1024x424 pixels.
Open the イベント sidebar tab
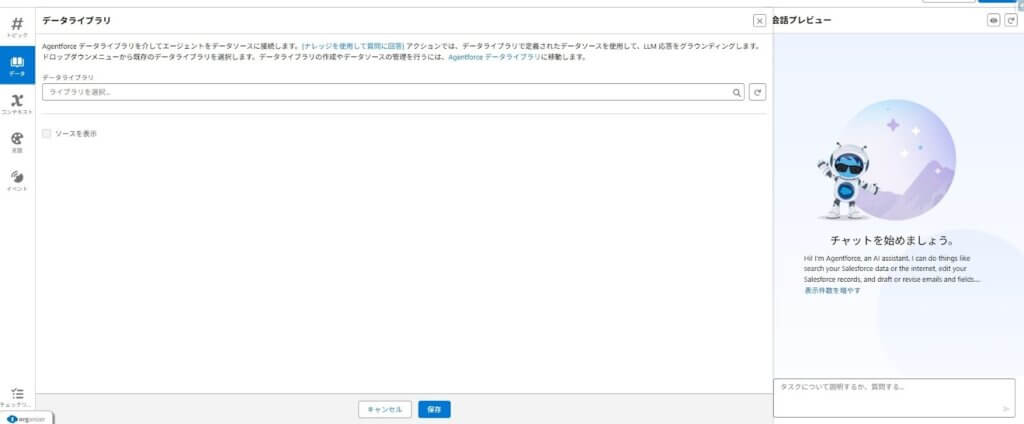17,180
